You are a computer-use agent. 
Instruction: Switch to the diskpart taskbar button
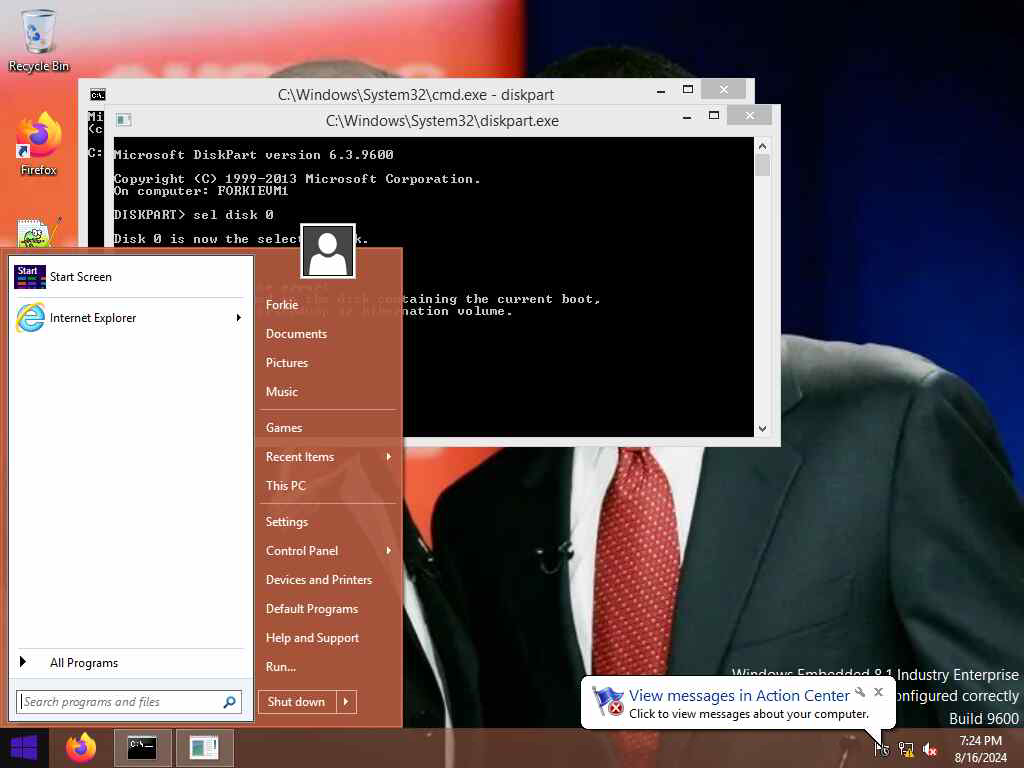pos(204,747)
